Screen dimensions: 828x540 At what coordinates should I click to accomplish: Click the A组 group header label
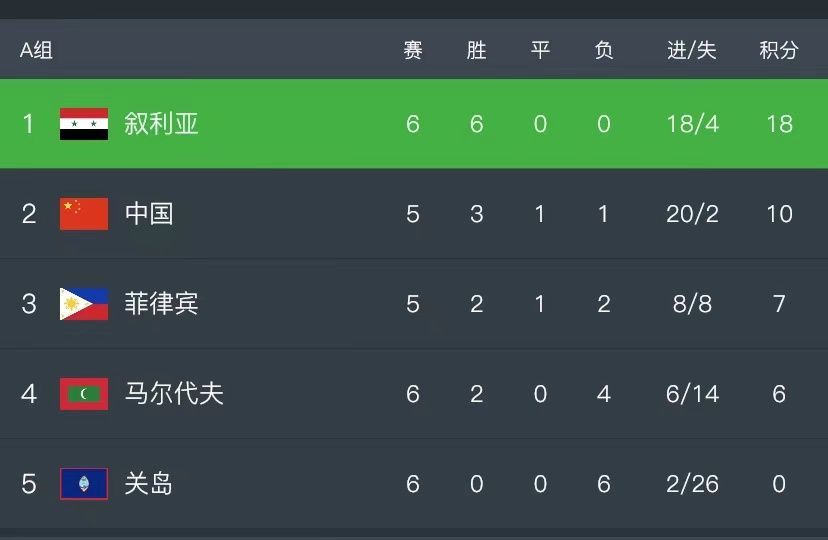36,50
